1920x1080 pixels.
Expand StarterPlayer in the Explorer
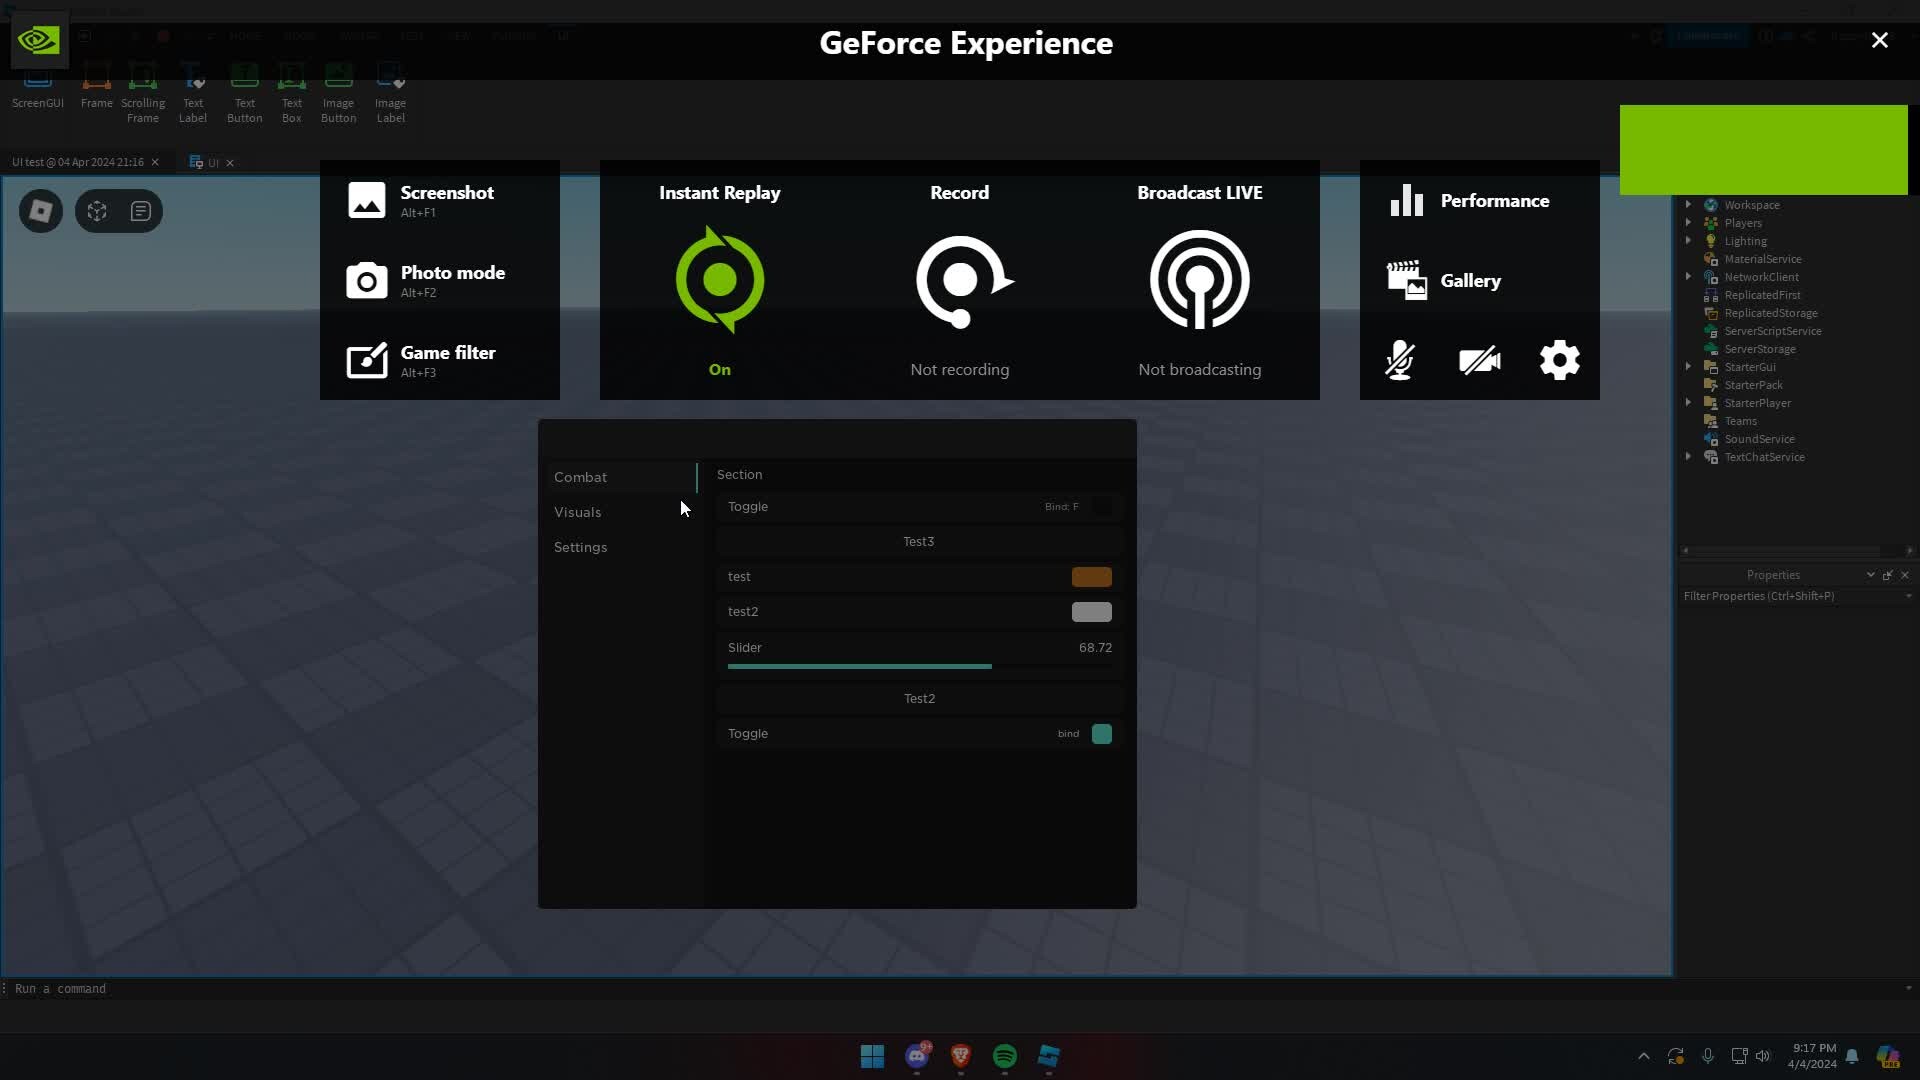(1689, 402)
